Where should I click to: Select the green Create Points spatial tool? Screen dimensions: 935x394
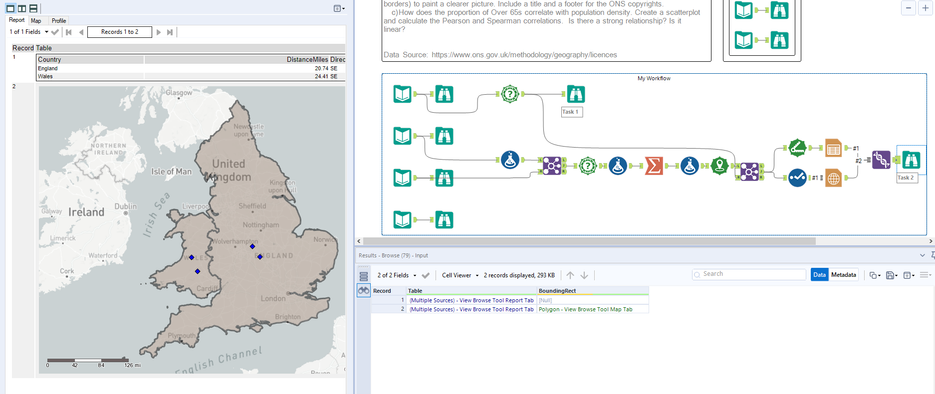720,166
